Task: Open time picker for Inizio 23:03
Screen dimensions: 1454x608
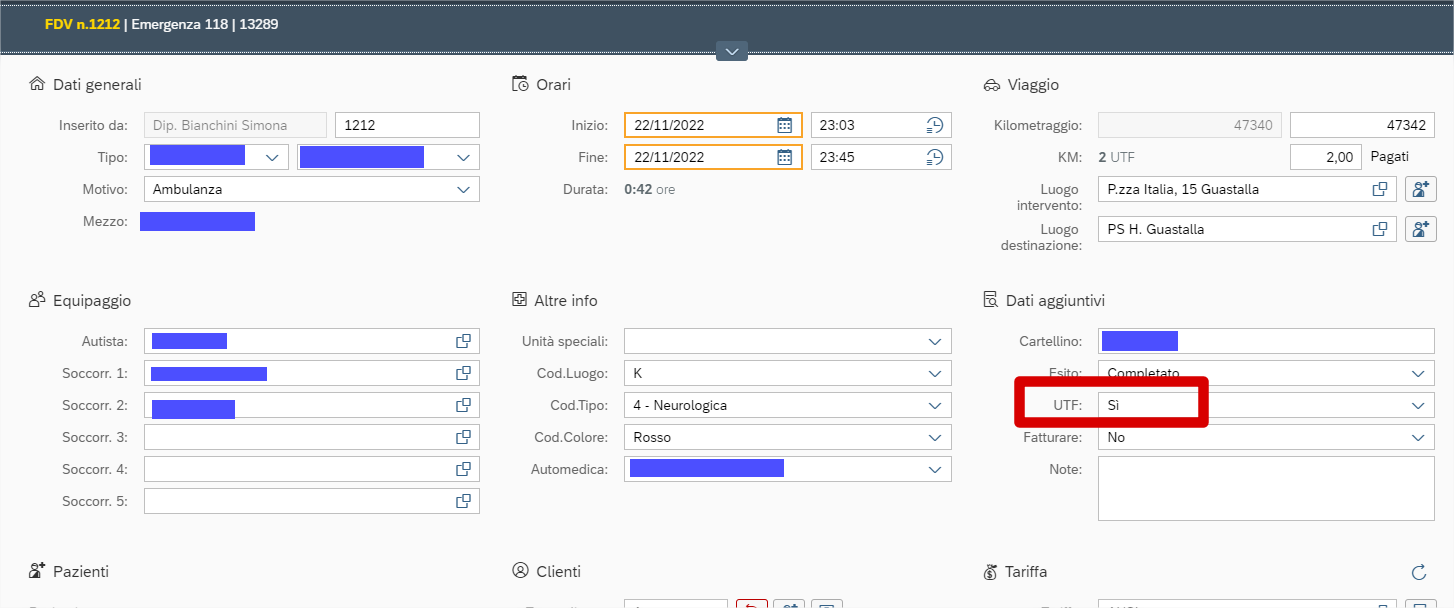Action: [x=934, y=125]
